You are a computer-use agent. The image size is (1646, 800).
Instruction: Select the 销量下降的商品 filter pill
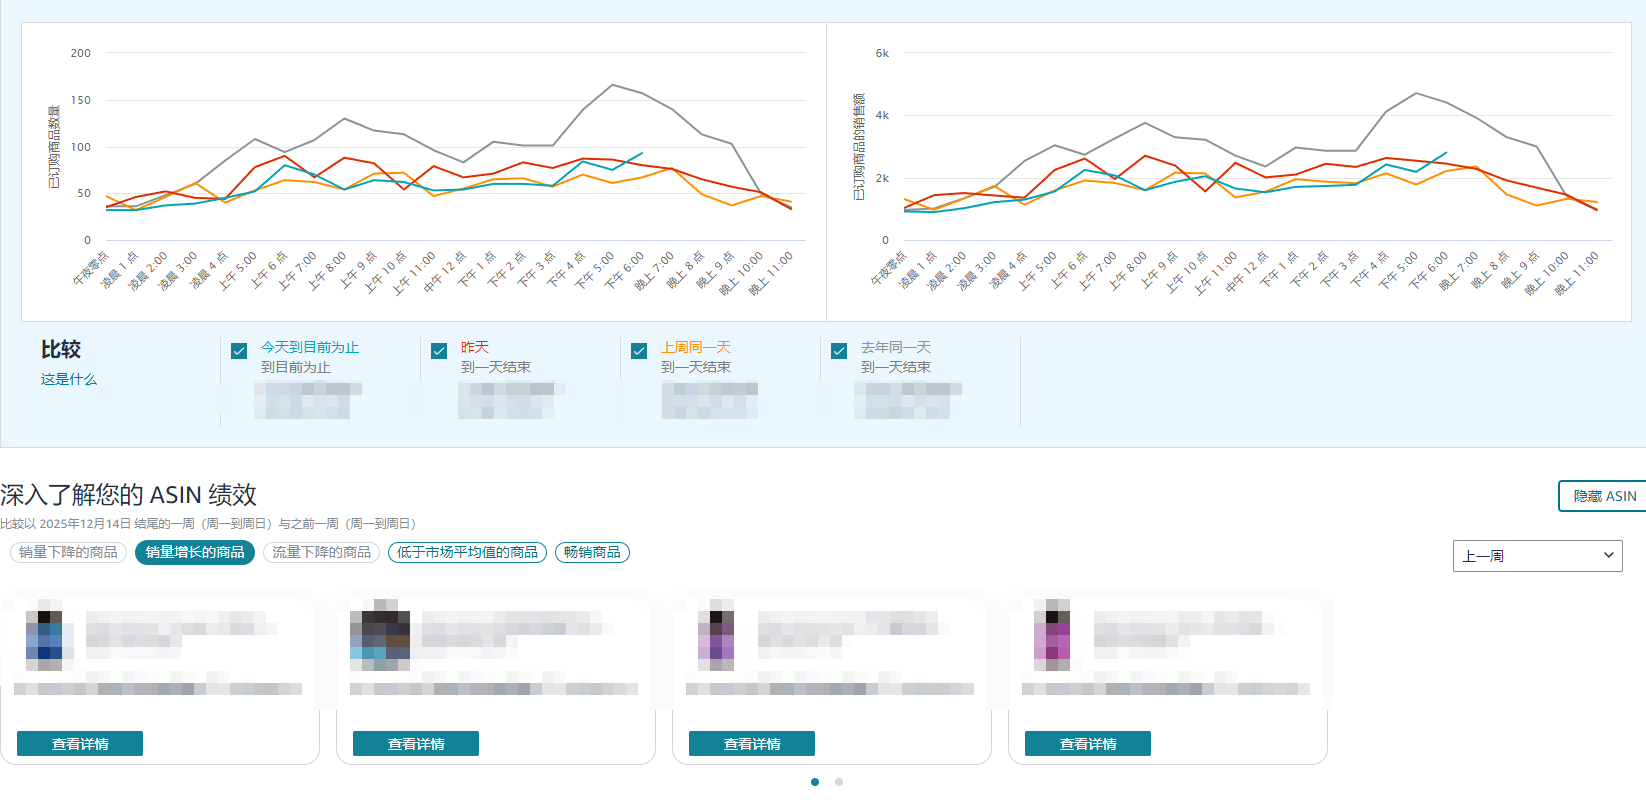tap(68, 552)
